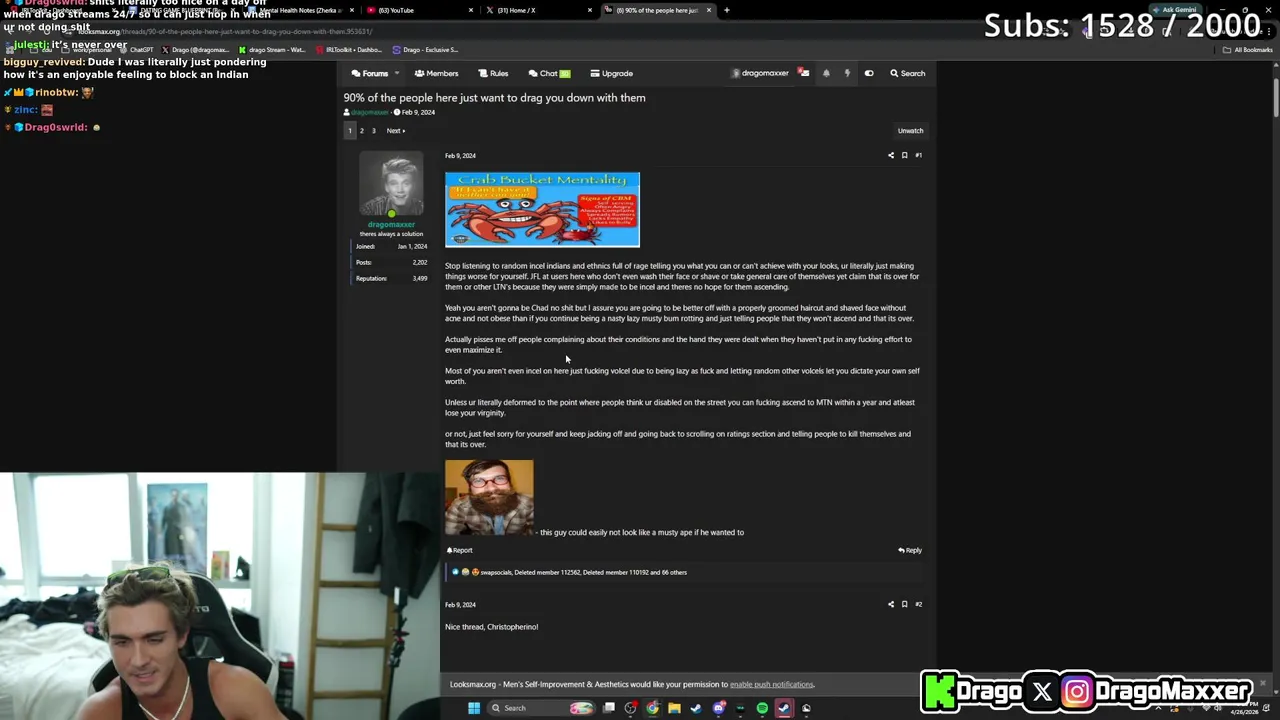Open dragomaxxer username under avatar
This screenshot has width=1280, height=720.
(391, 224)
